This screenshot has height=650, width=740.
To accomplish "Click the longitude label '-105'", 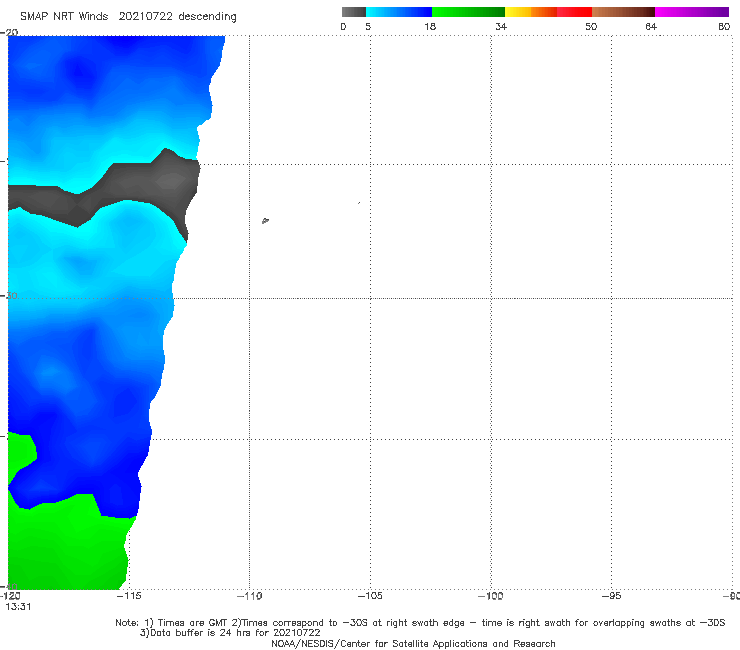I will pos(370,596).
